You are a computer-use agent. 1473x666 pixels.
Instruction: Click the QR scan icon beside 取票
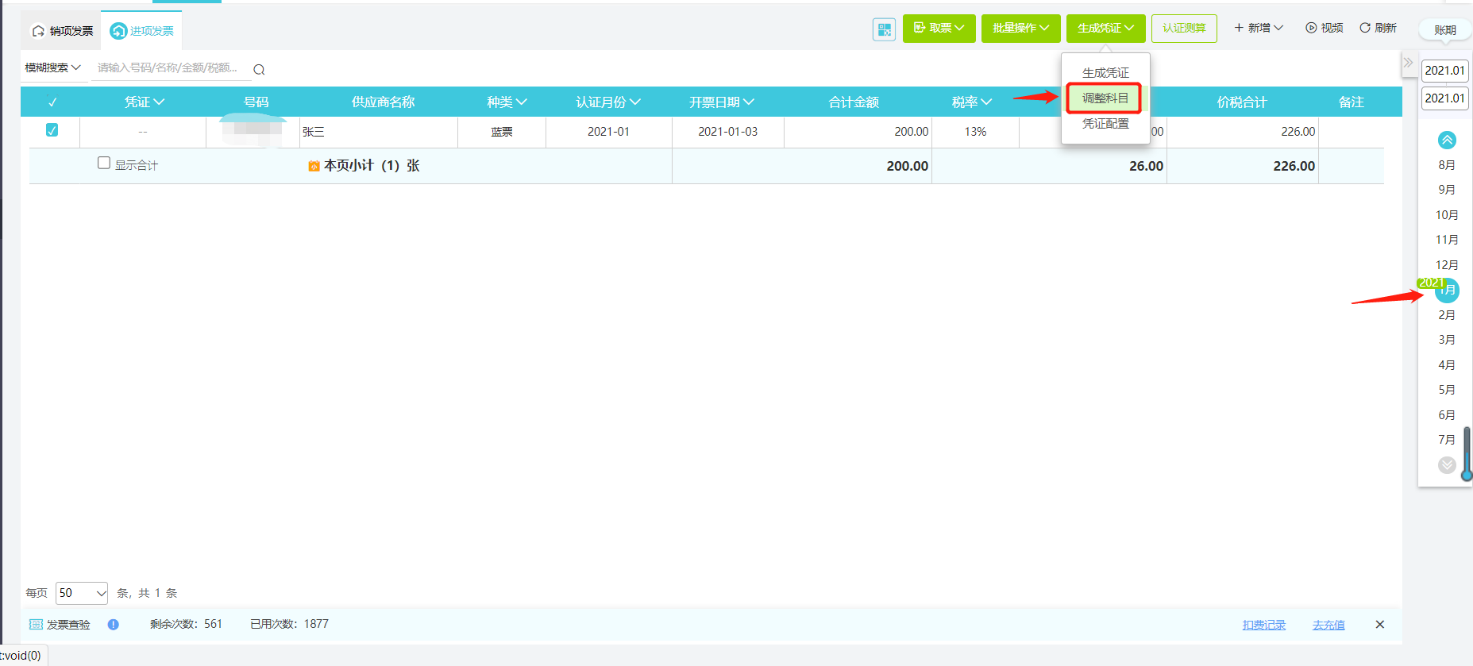(884, 30)
